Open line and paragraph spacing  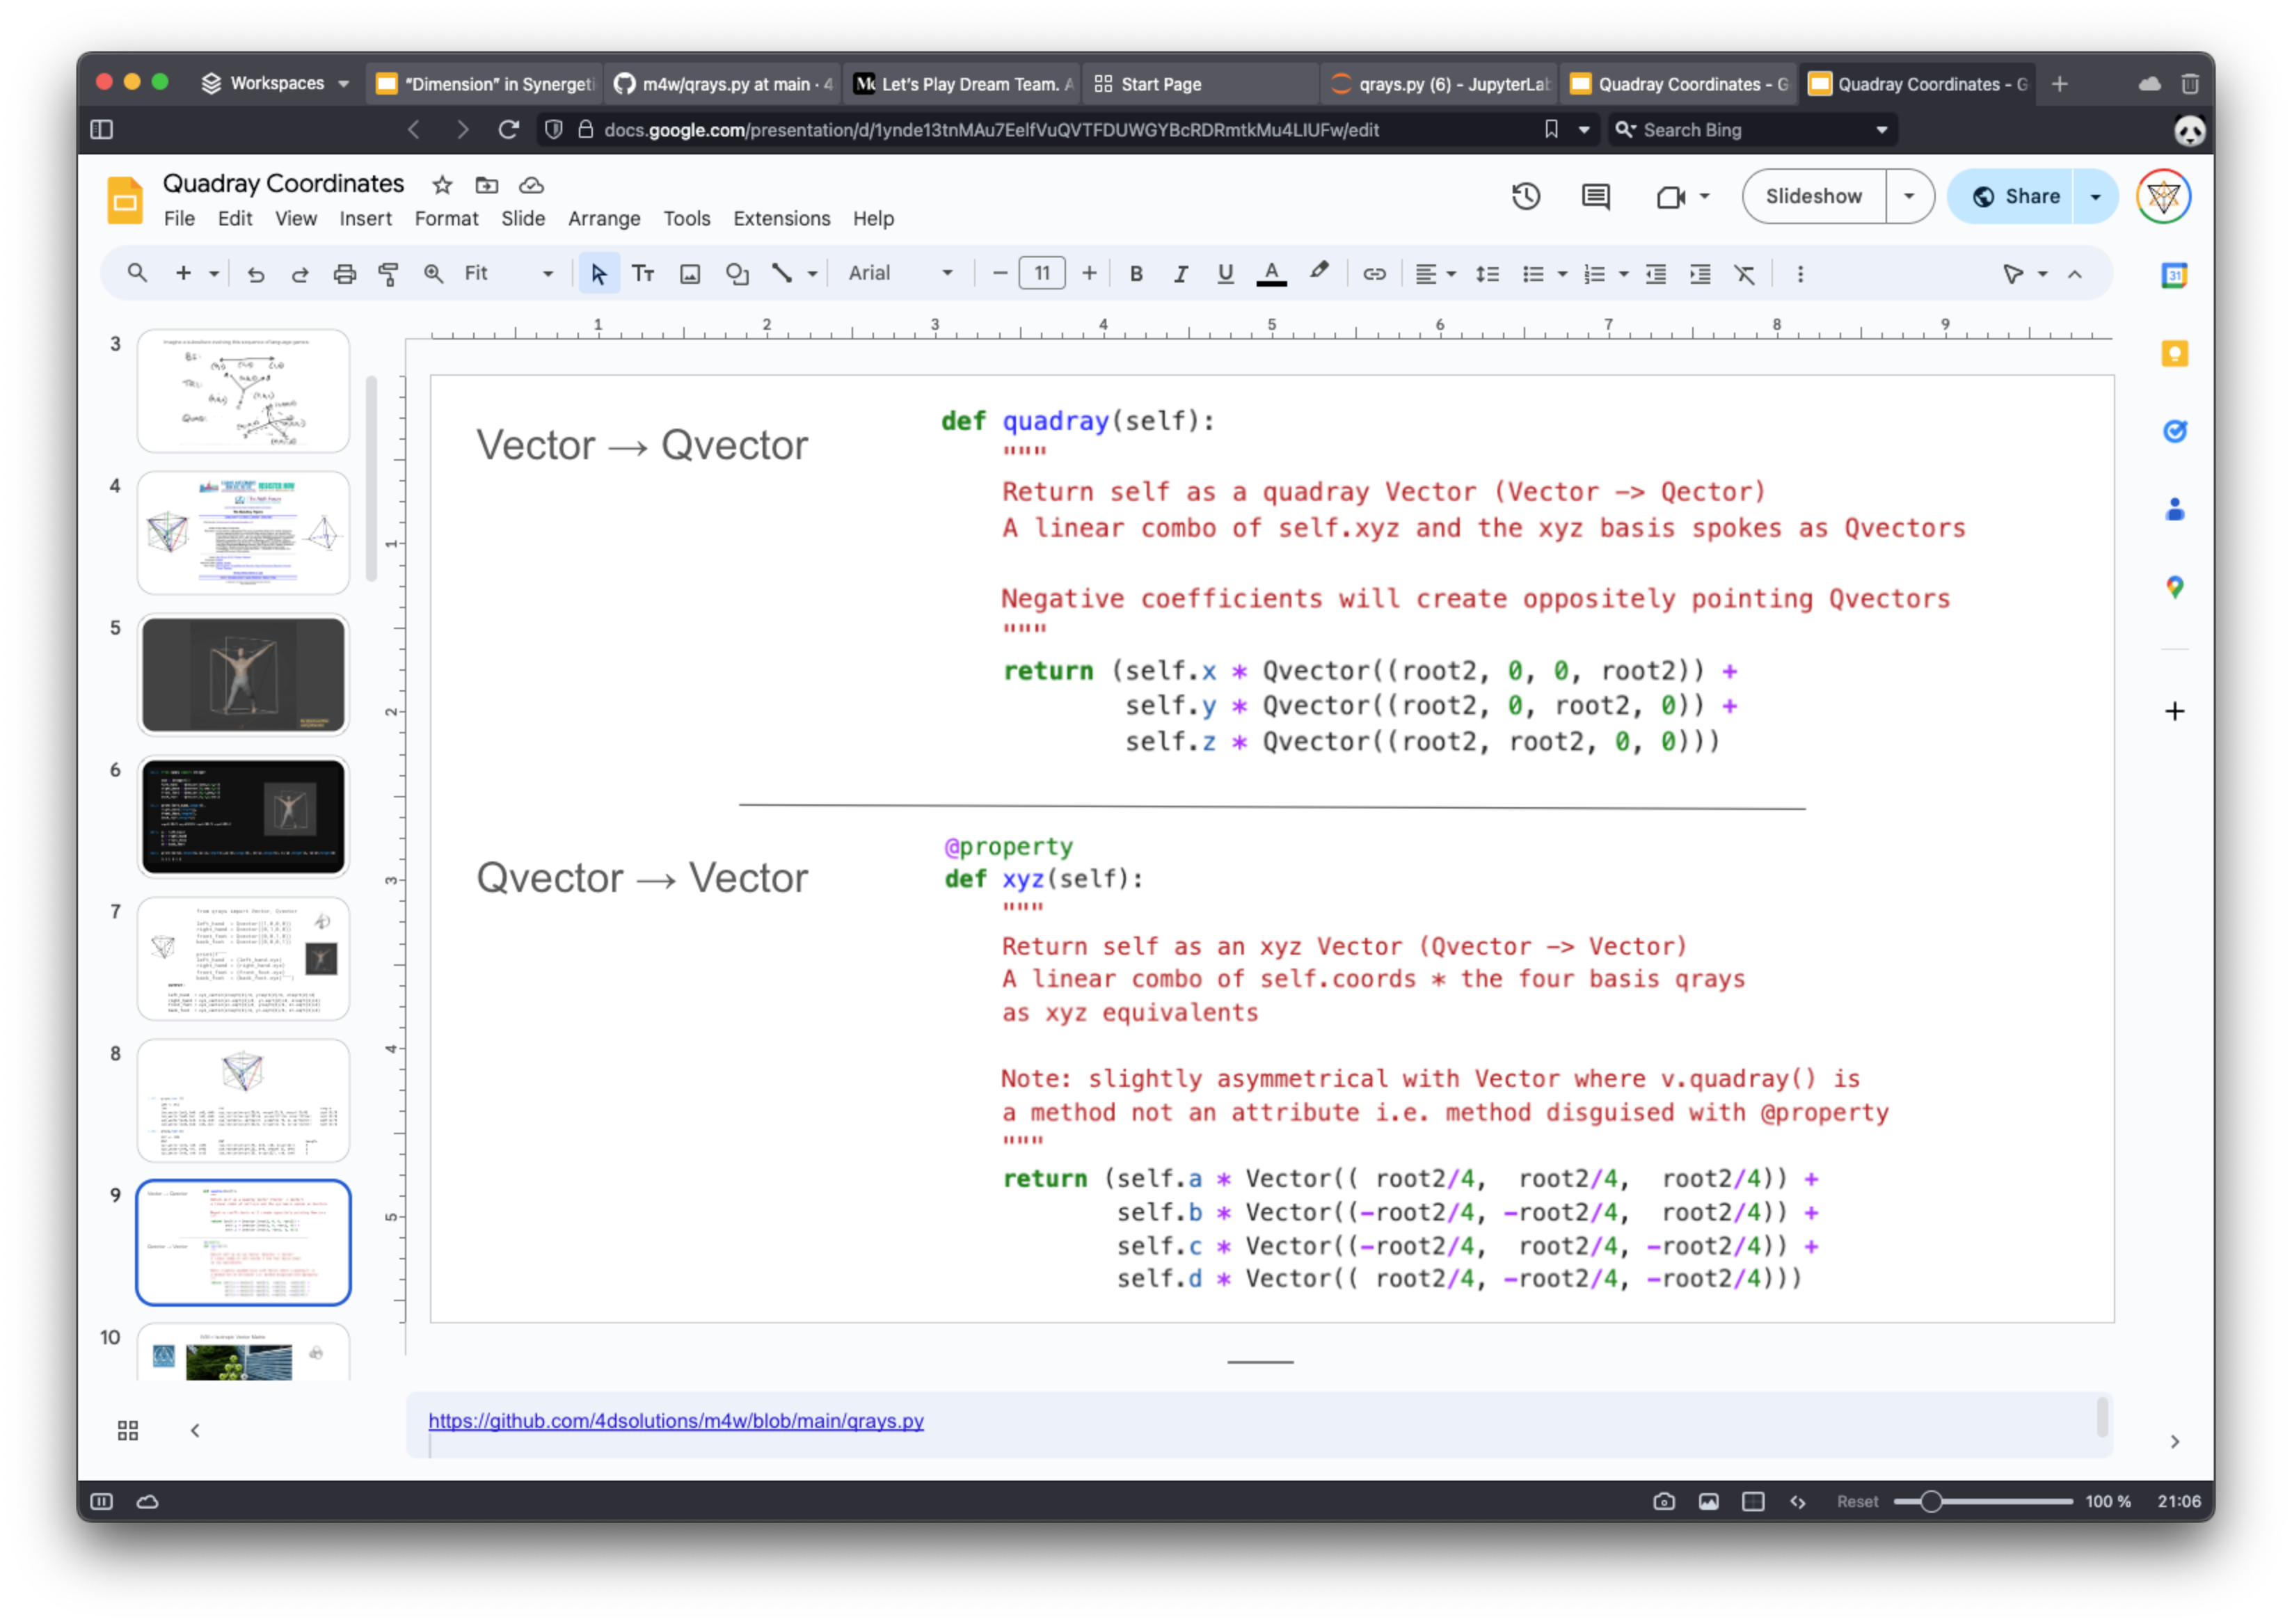click(x=1487, y=273)
